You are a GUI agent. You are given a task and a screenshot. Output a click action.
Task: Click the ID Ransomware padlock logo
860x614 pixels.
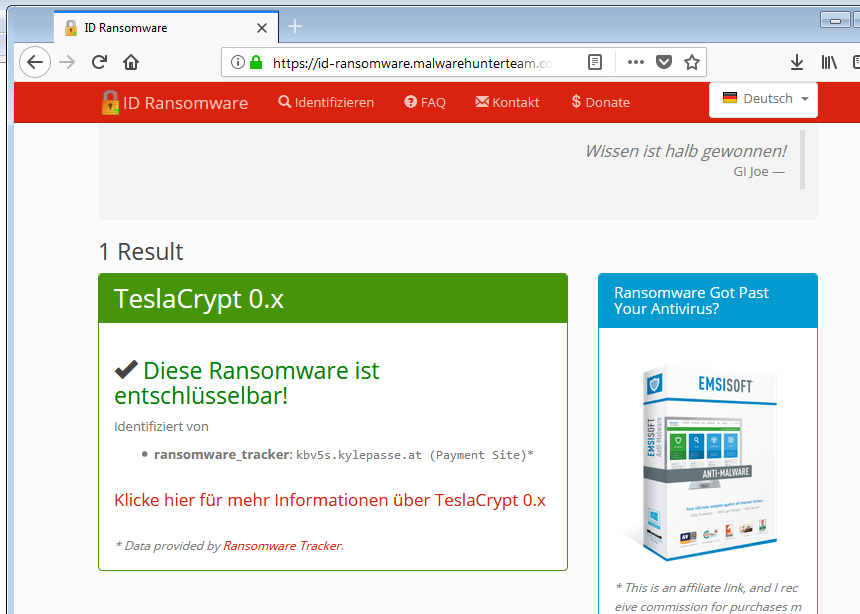pyautogui.click(x=110, y=103)
